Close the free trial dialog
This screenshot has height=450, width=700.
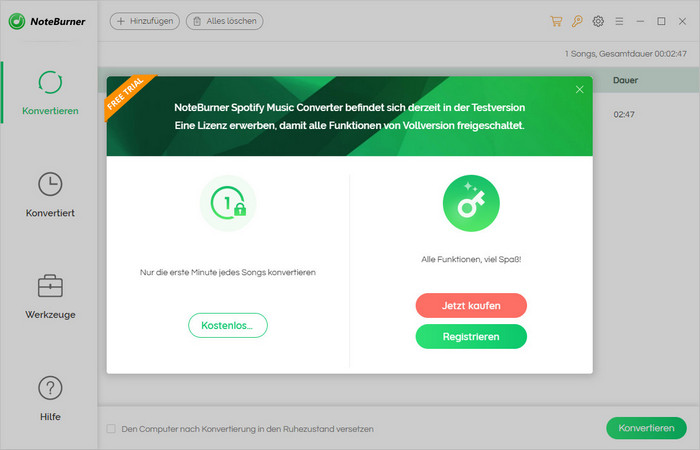coord(579,89)
